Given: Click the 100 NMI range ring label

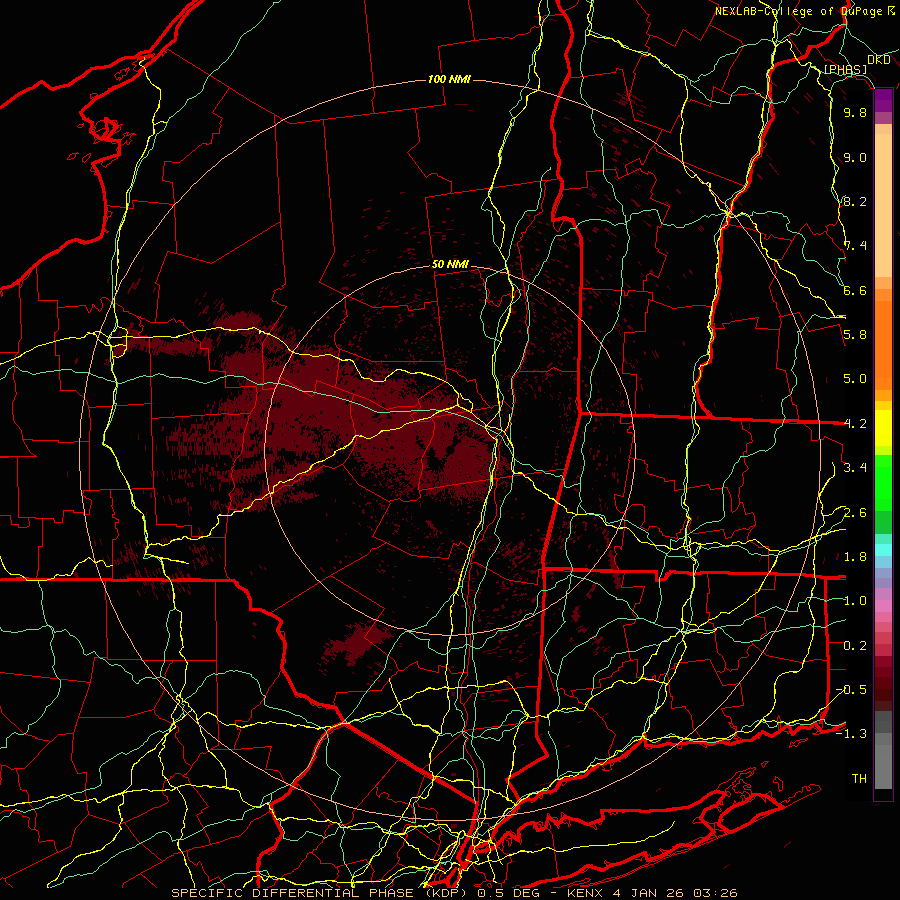Looking at the screenshot, I should pos(449,79).
